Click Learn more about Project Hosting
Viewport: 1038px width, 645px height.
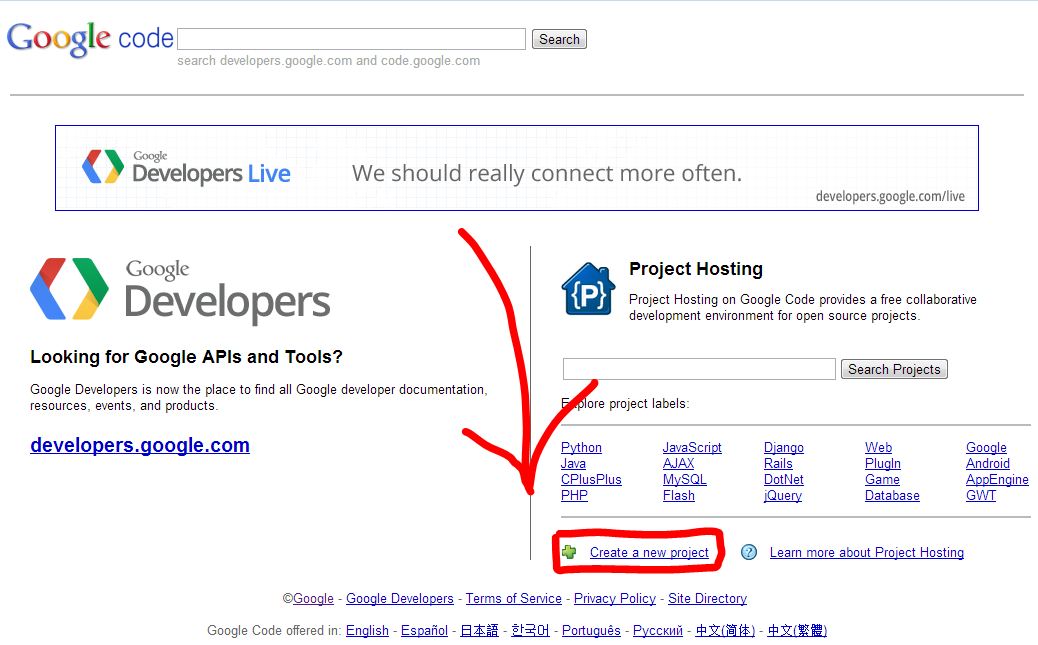tap(867, 552)
